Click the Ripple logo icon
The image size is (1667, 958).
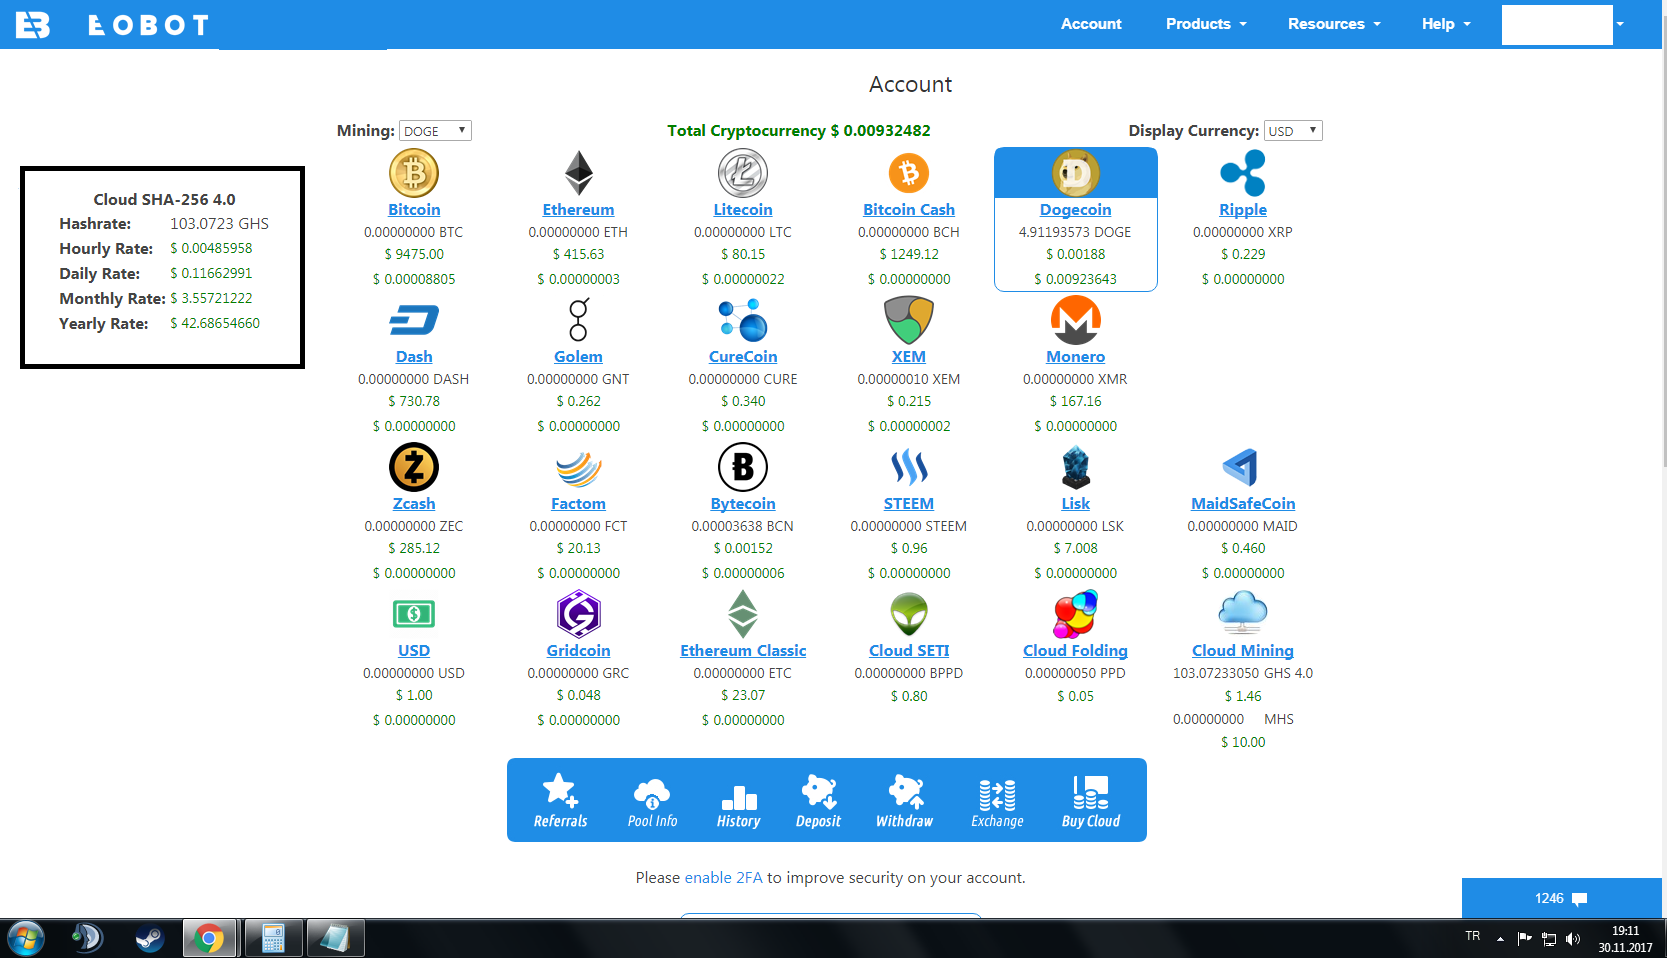[x=1243, y=173]
